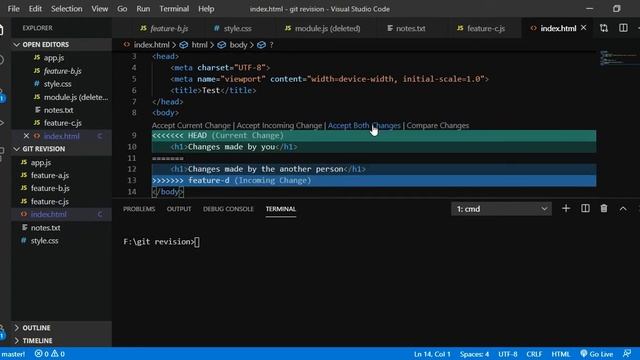Switch to the Debug Console tab
Screen dimensions: 640x360
click(228, 209)
